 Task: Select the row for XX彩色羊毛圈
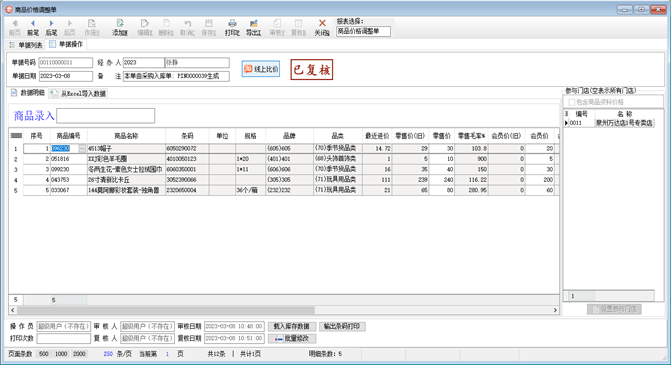click(291, 159)
